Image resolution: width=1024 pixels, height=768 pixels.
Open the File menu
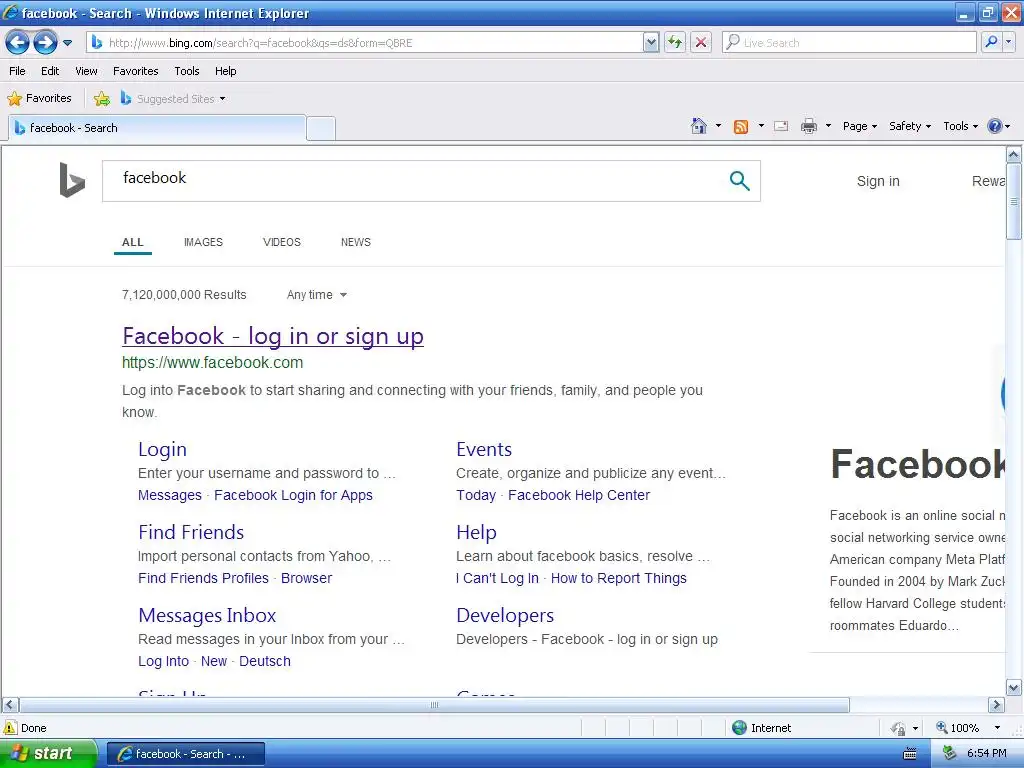point(17,71)
